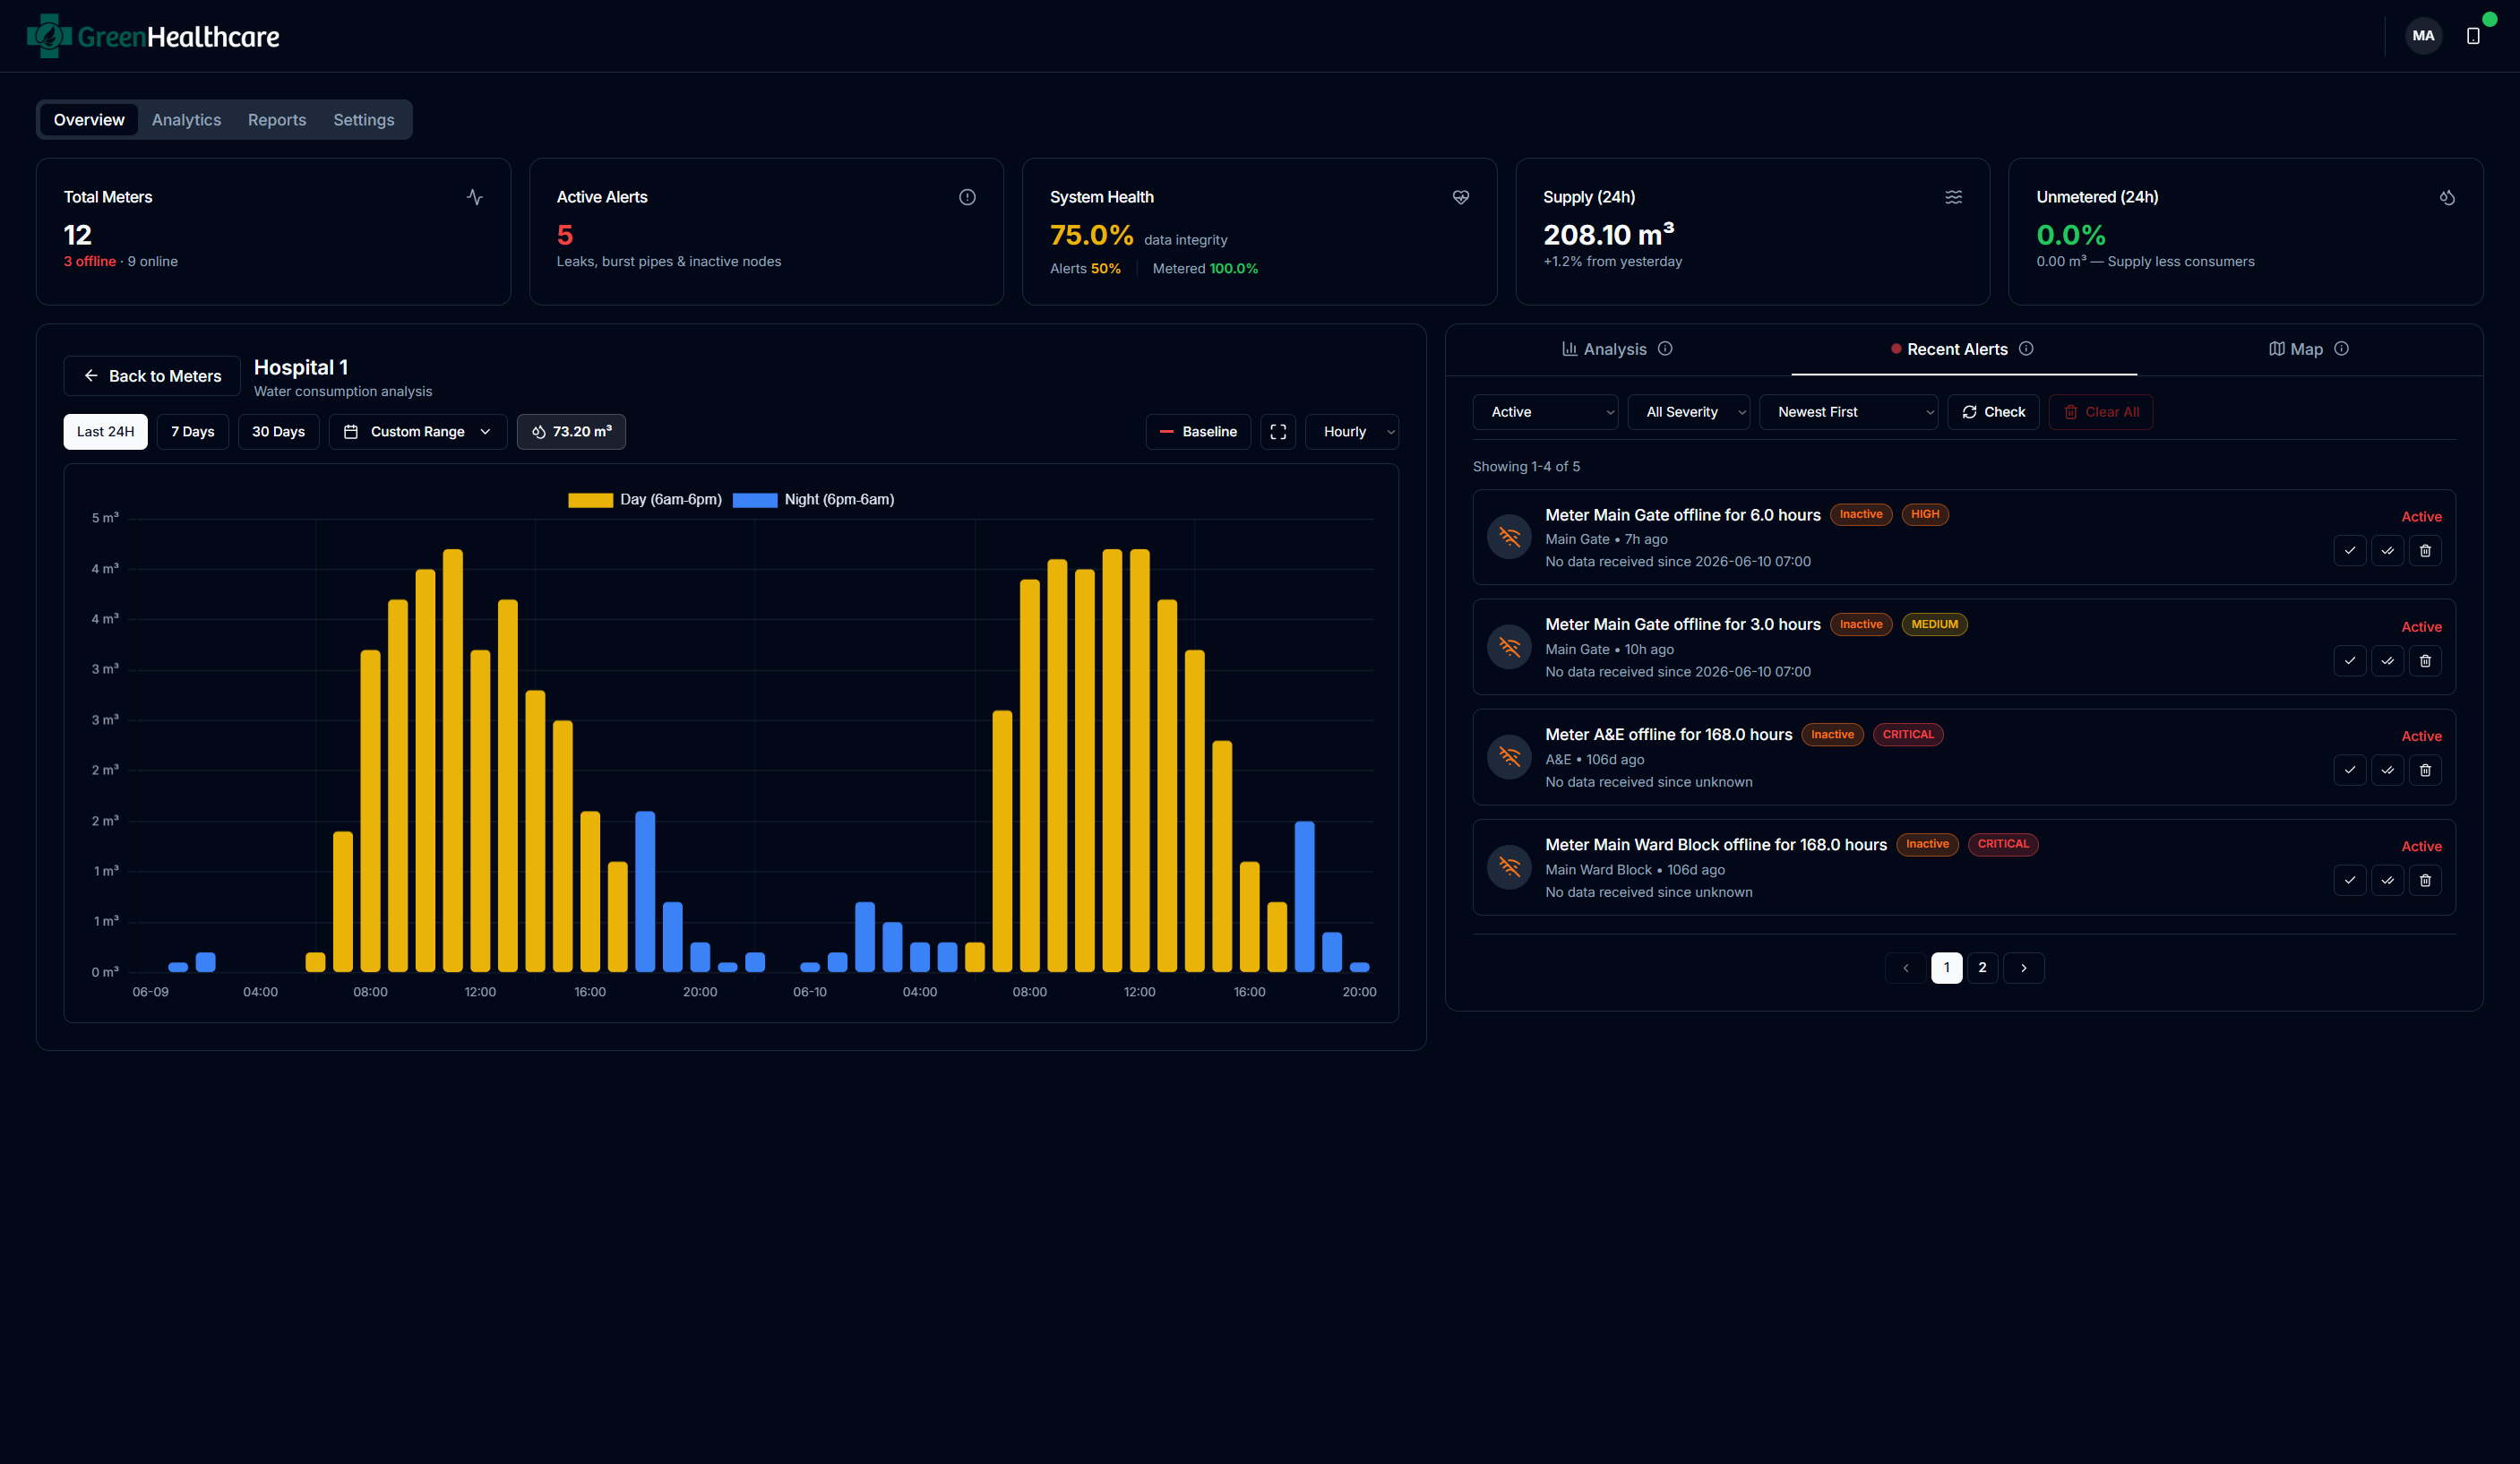Click the '3 offline' meters text
Image resolution: width=2520 pixels, height=1464 pixels.
90,262
